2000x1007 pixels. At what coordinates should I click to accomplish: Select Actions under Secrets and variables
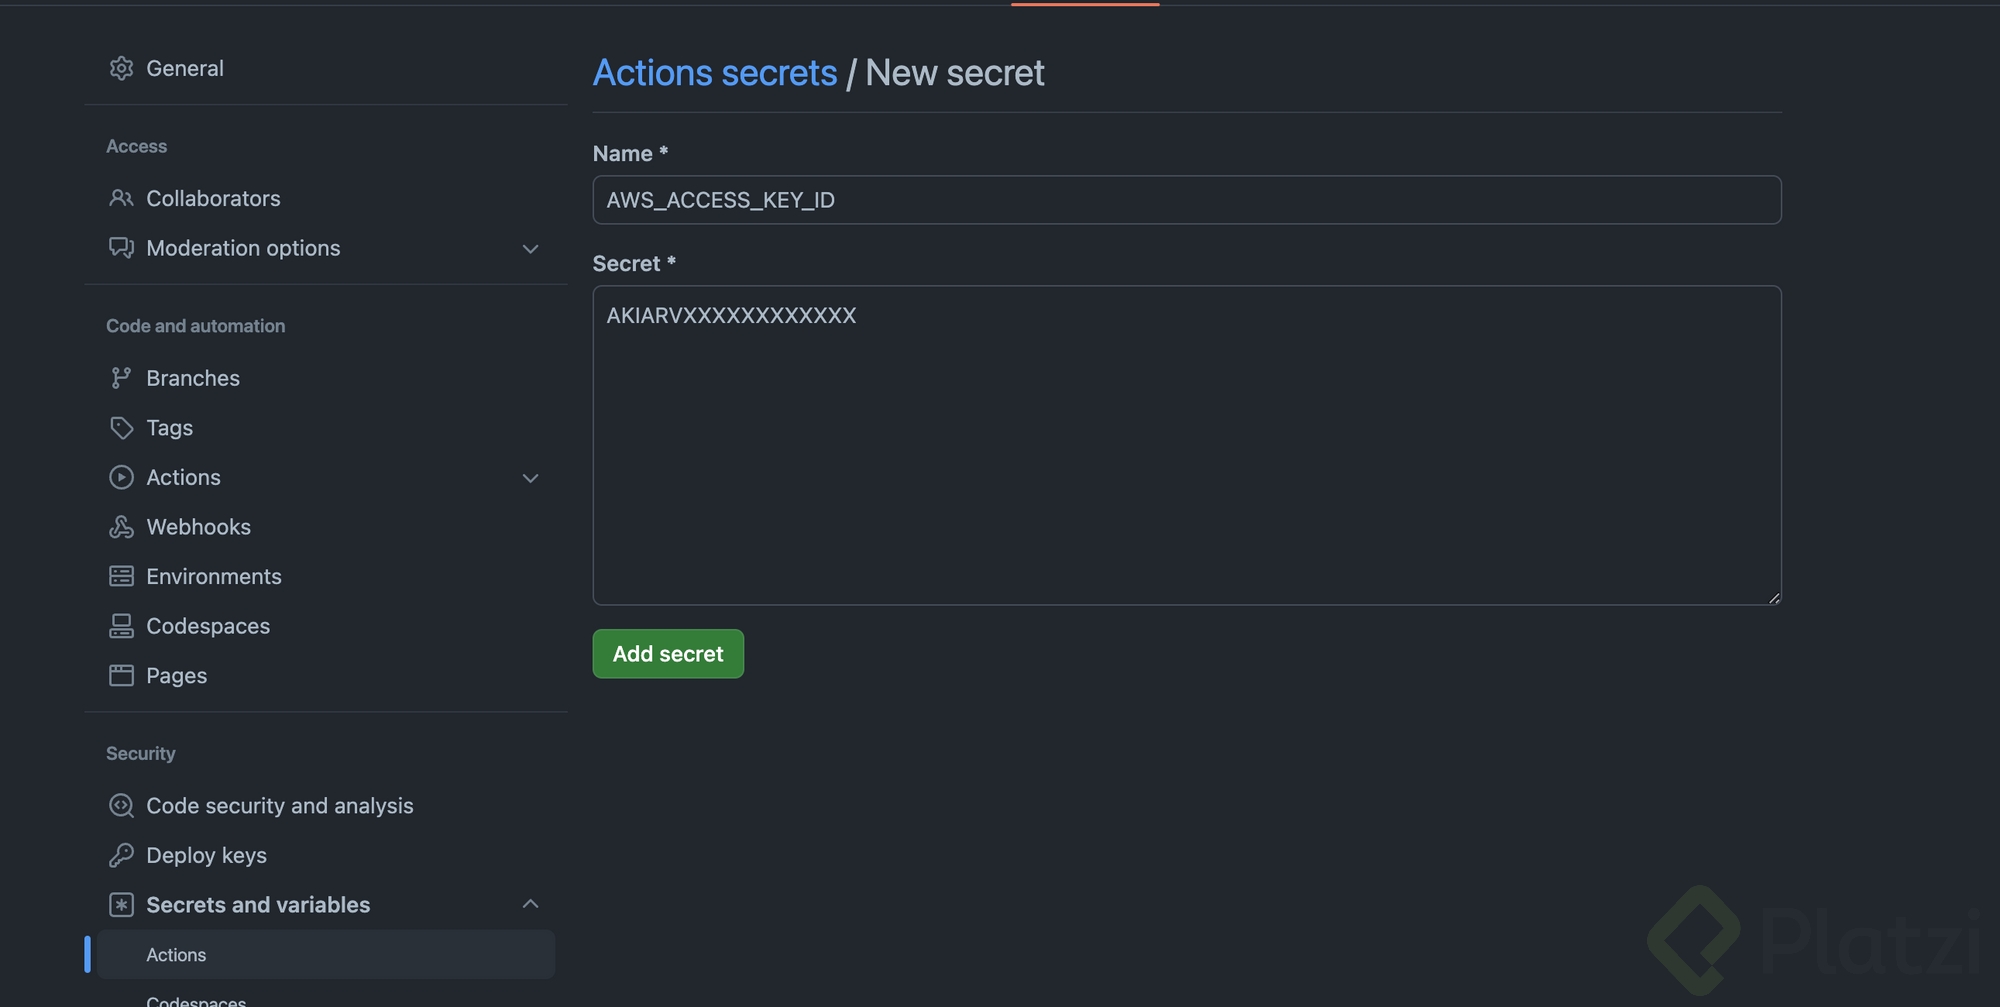tap(176, 955)
